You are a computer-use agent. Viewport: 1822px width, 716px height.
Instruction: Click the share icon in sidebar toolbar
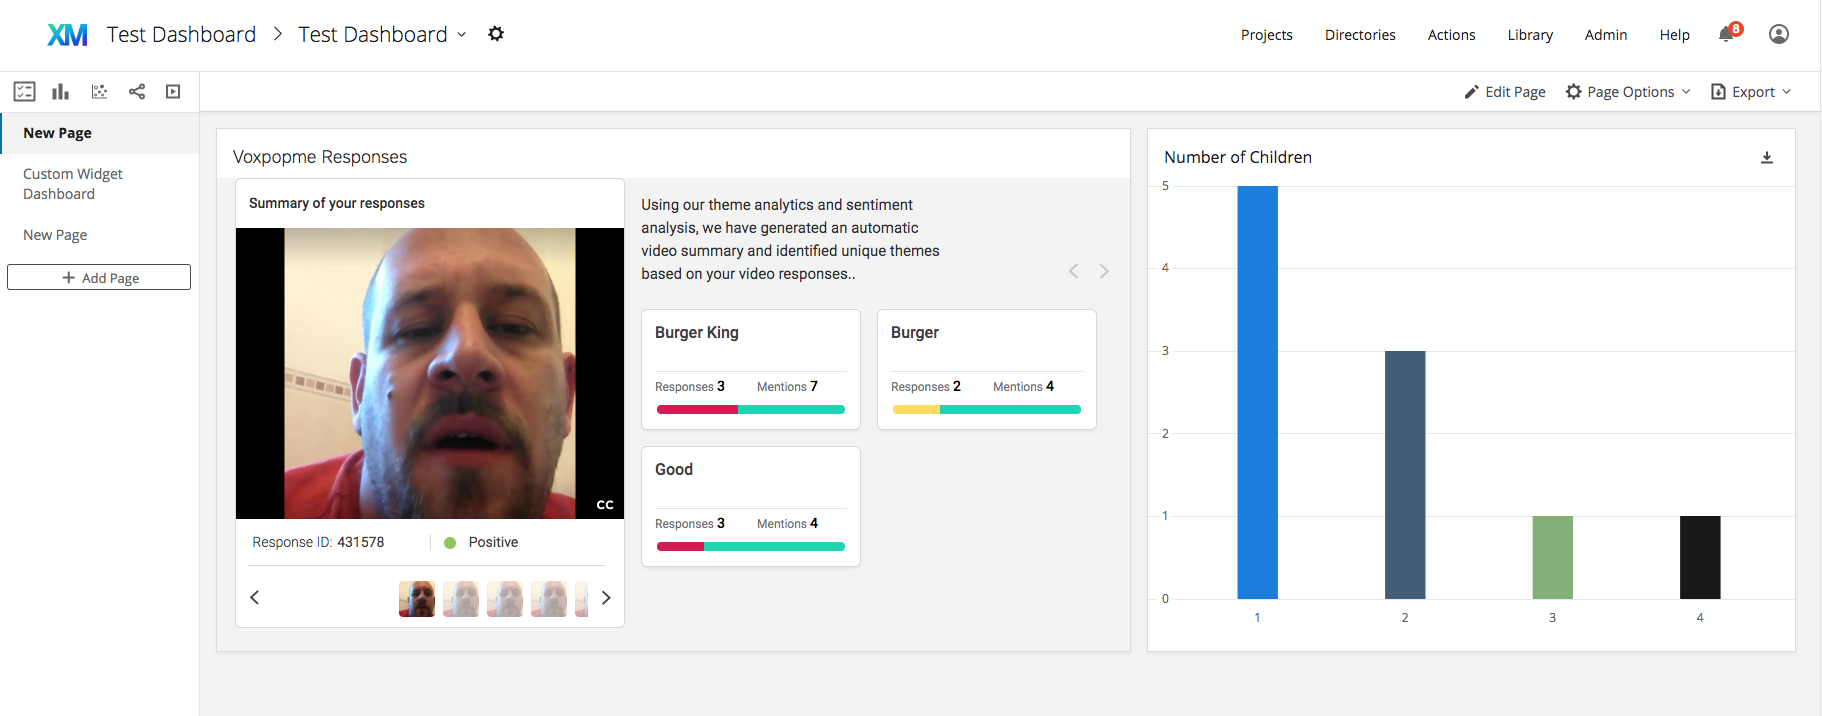pyautogui.click(x=137, y=92)
